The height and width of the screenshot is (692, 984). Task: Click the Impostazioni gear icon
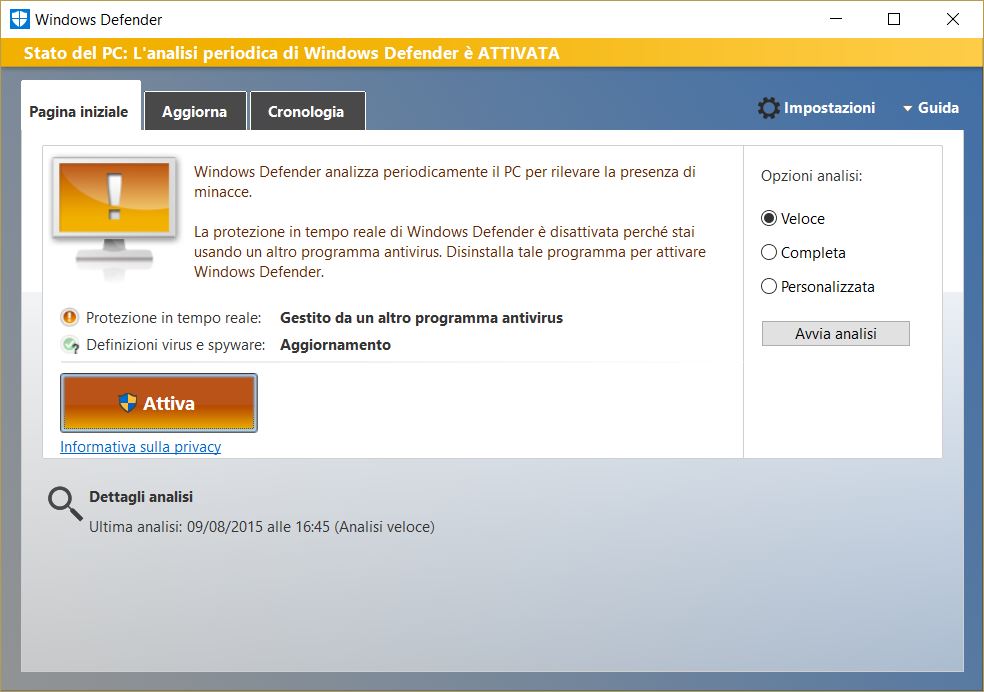[x=768, y=108]
